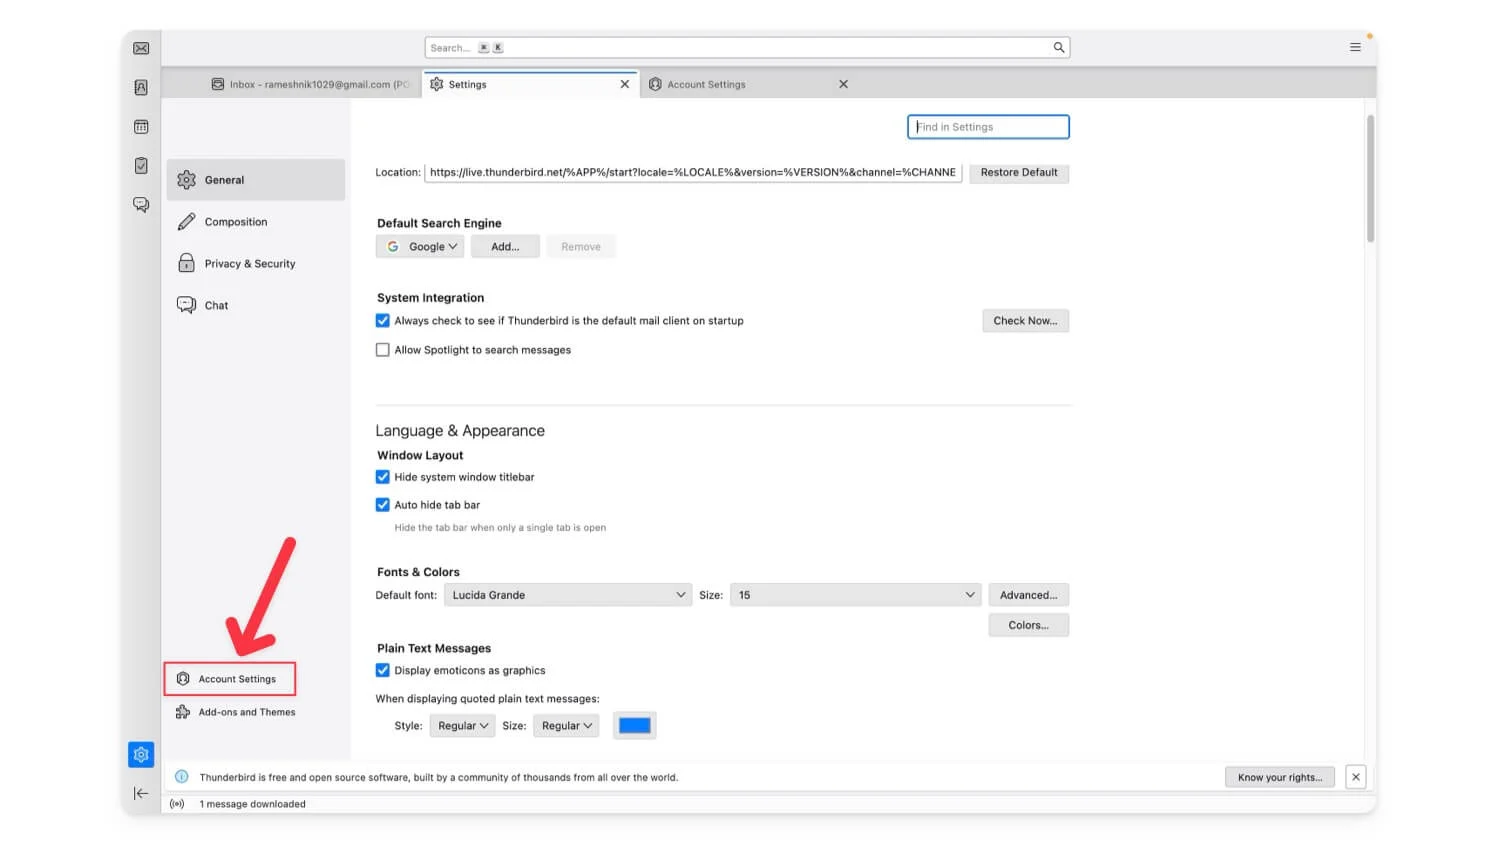This screenshot has width=1499, height=843.
Task: Click the Check Now button
Action: click(1025, 321)
